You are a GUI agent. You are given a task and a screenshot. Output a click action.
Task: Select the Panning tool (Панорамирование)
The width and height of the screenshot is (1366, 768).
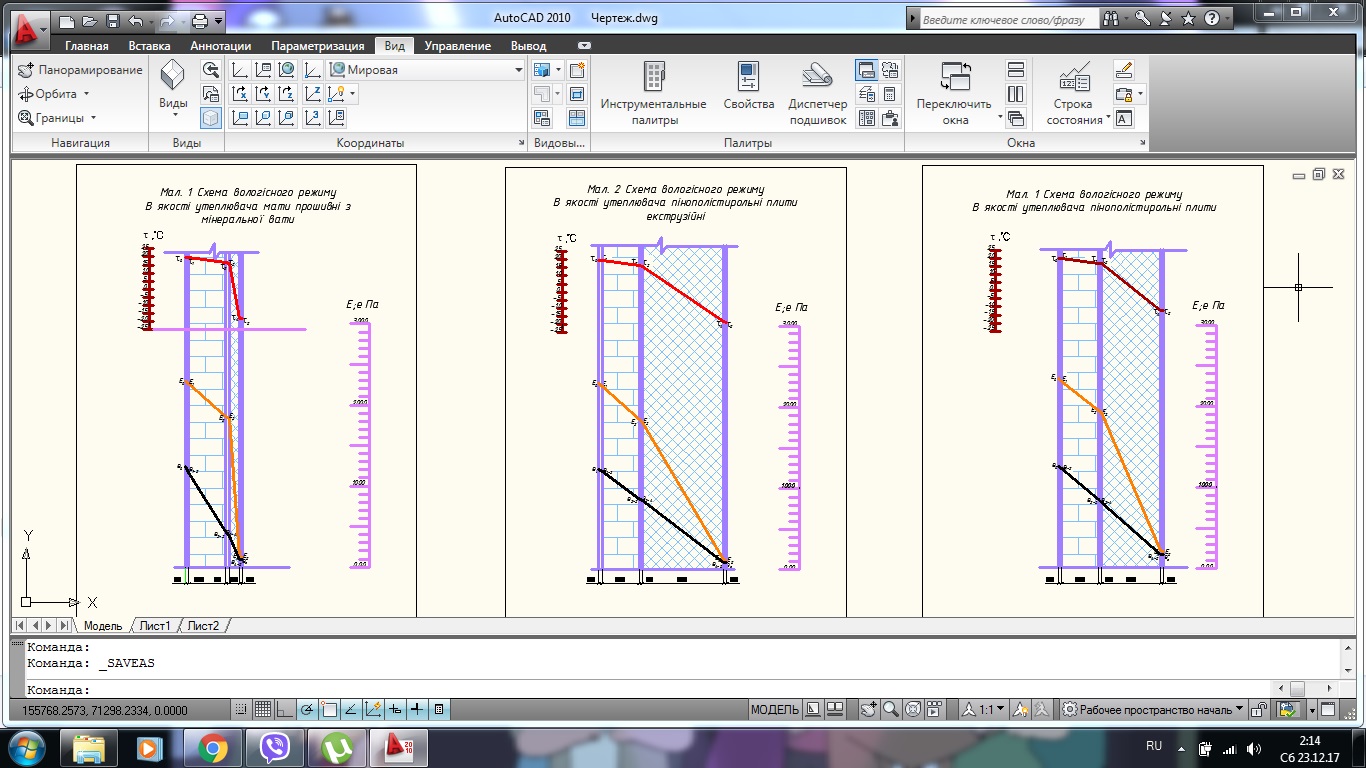click(x=80, y=70)
